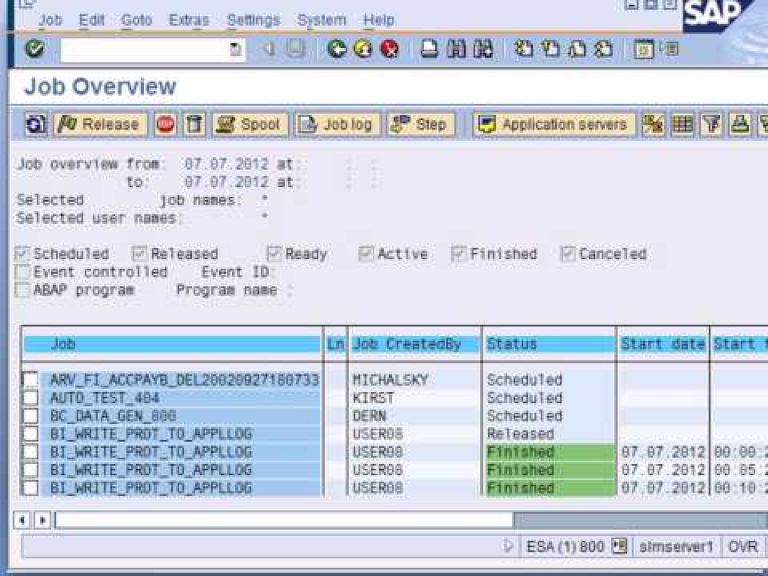The height and width of the screenshot is (576, 768).
Task: Open the command field history dropdown
Action: click(x=235, y=48)
